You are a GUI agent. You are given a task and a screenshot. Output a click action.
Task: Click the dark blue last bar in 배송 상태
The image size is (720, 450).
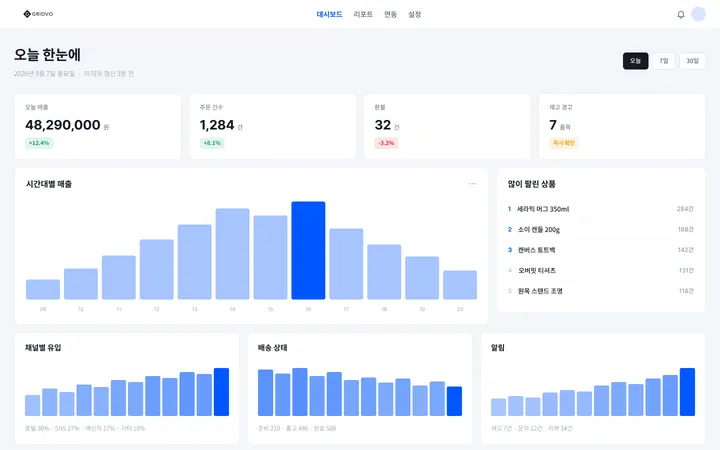click(454, 401)
